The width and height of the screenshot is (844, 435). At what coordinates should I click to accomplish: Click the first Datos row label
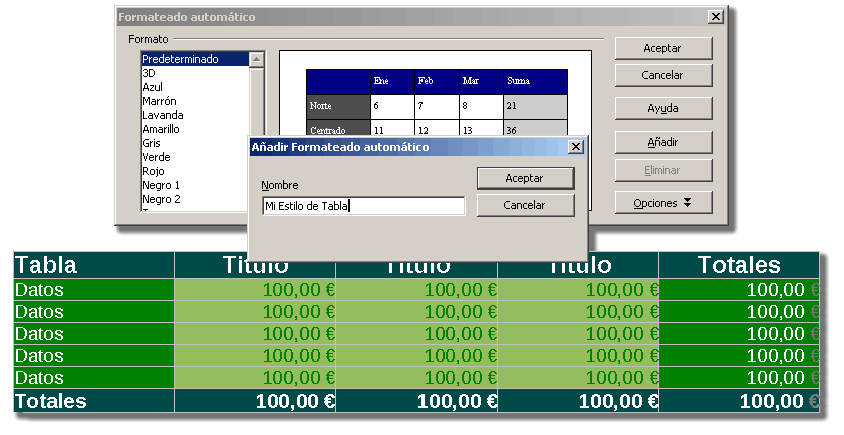pyautogui.click(x=94, y=290)
